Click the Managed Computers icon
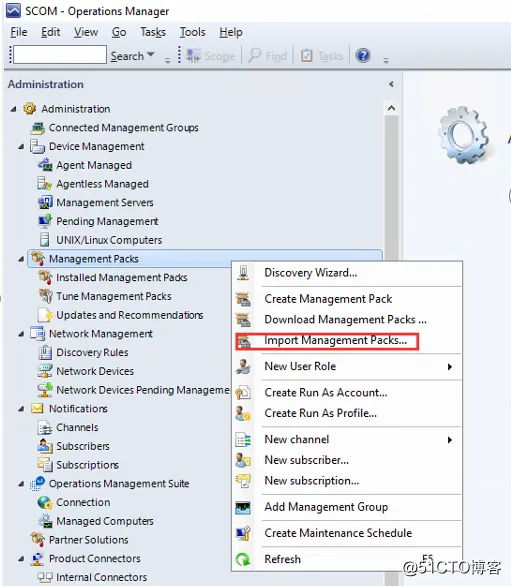The image size is (511, 586). pos(45,521)
